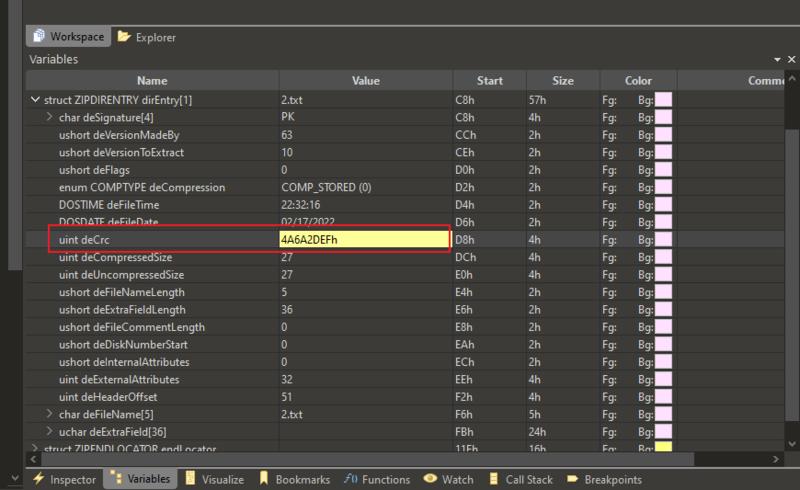Click the pink Bg swatch for deCrc

pyautogui.click(x=663, y=239)
